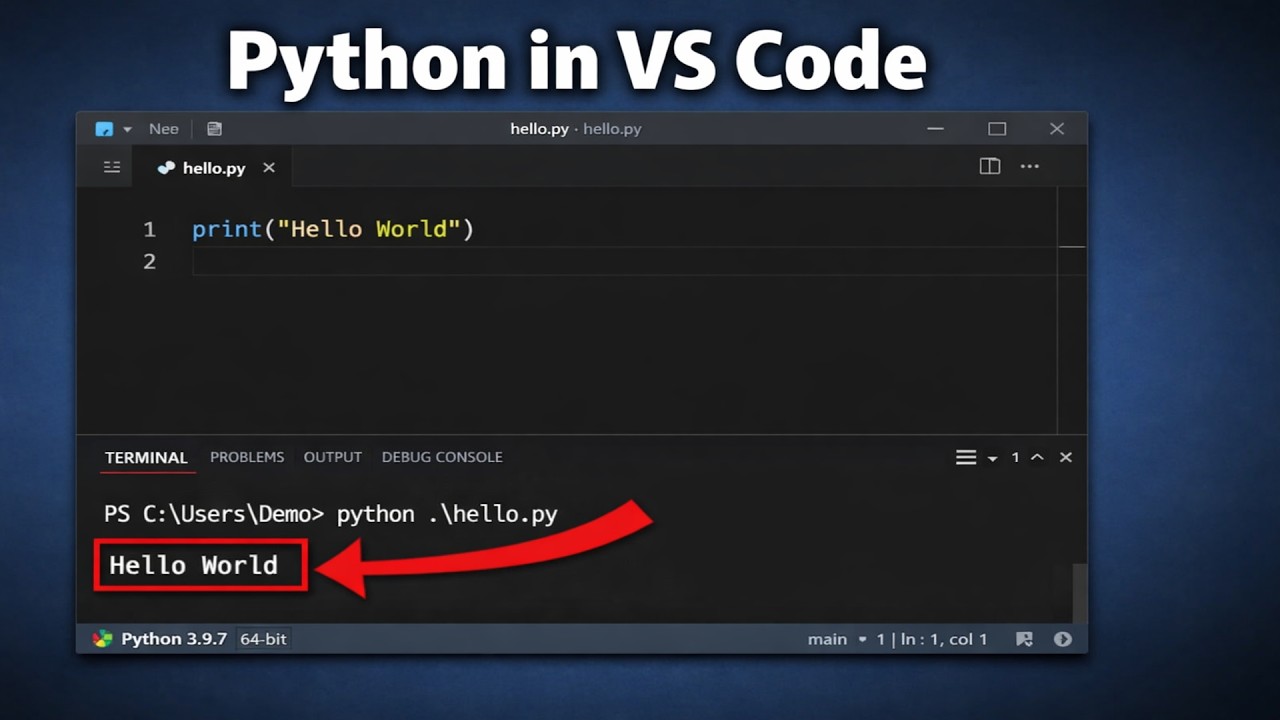Click the terminal number 1 in panel header

click(x=1015, y=457)
